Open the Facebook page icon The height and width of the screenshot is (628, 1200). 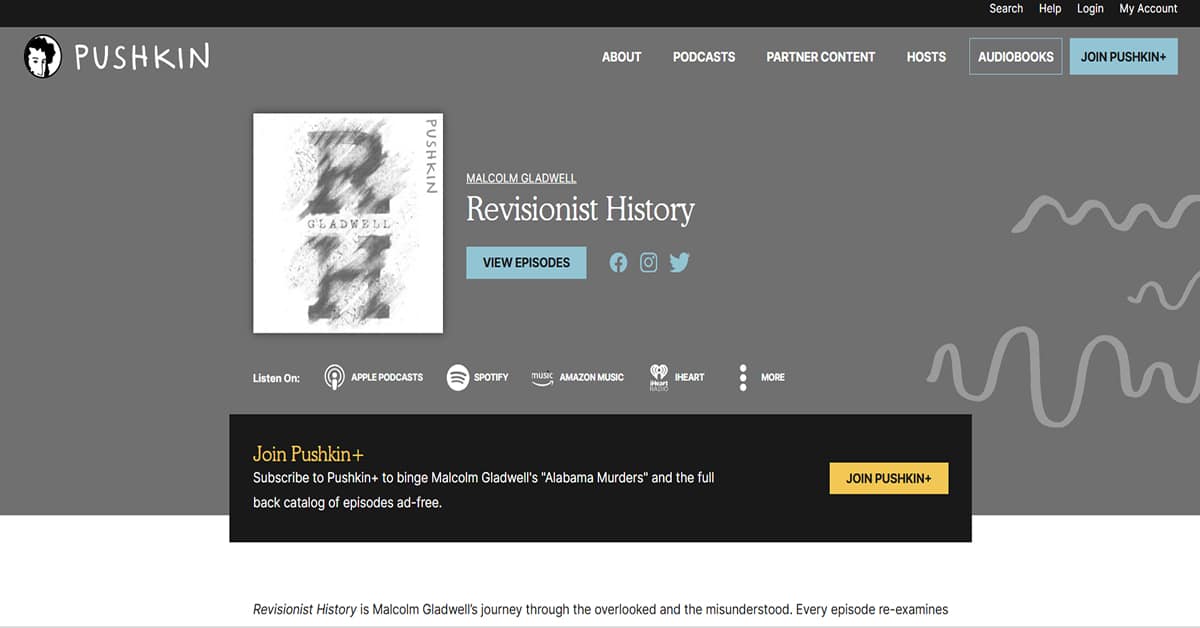coord(618,263)
